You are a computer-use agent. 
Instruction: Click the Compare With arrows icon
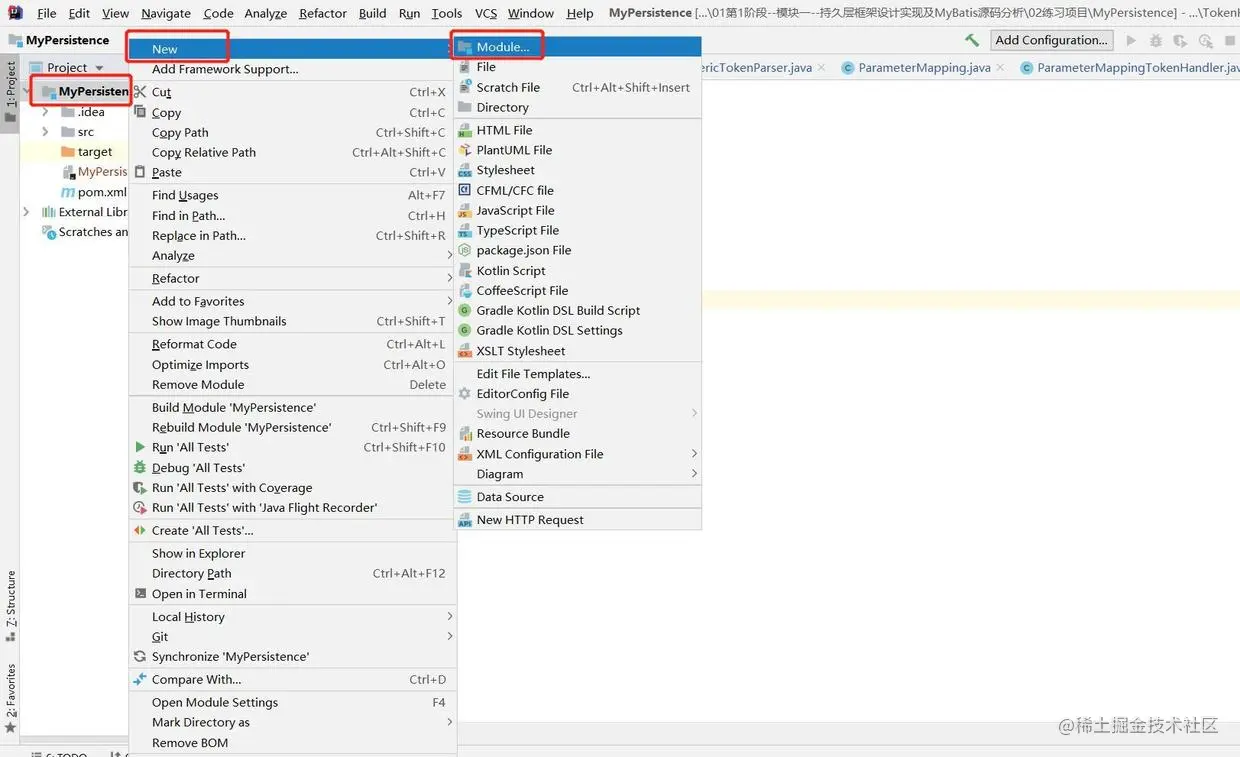coord(140,679)
